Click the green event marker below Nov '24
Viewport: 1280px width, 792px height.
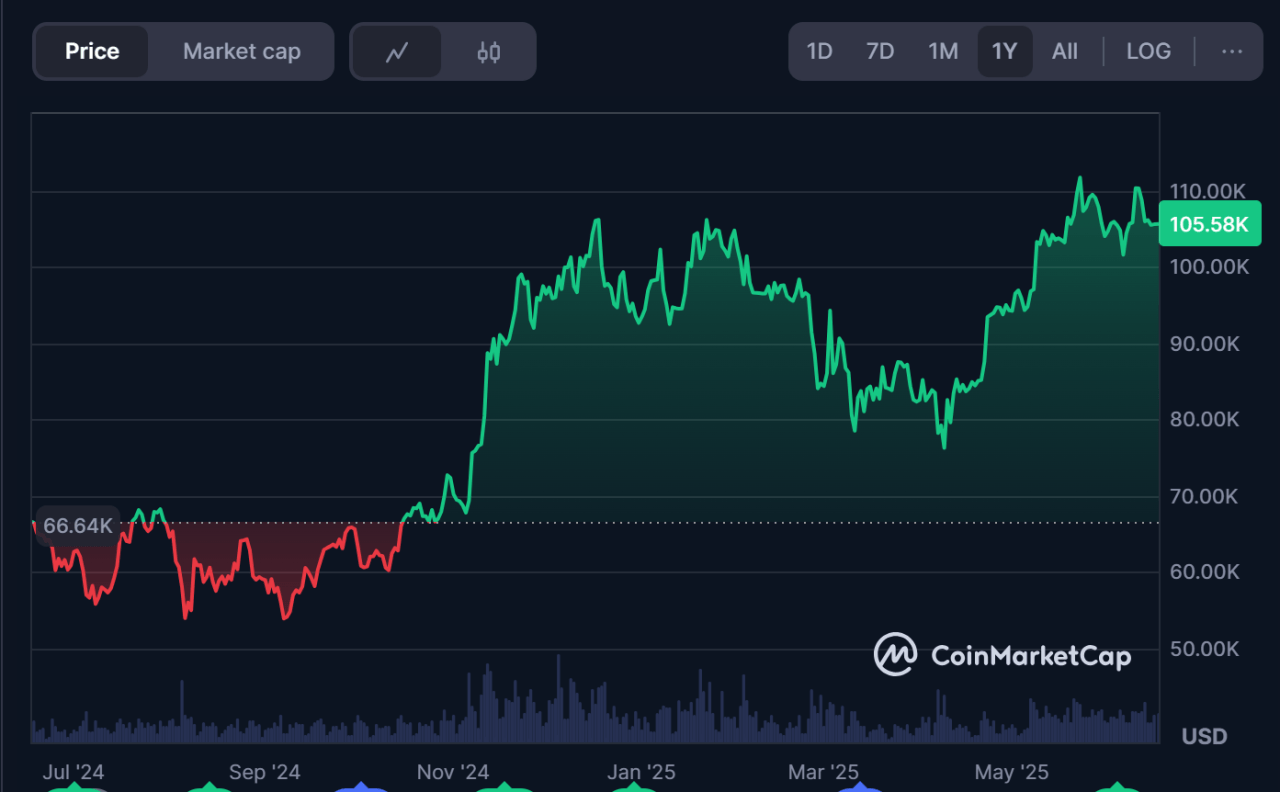[x=502, y=788]
